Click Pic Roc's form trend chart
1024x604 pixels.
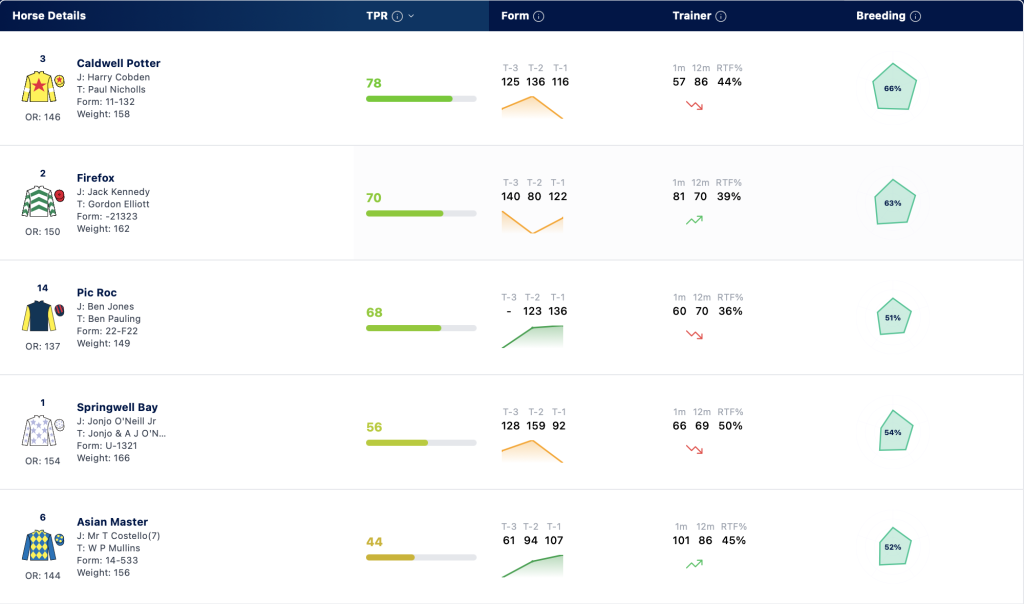532,336
